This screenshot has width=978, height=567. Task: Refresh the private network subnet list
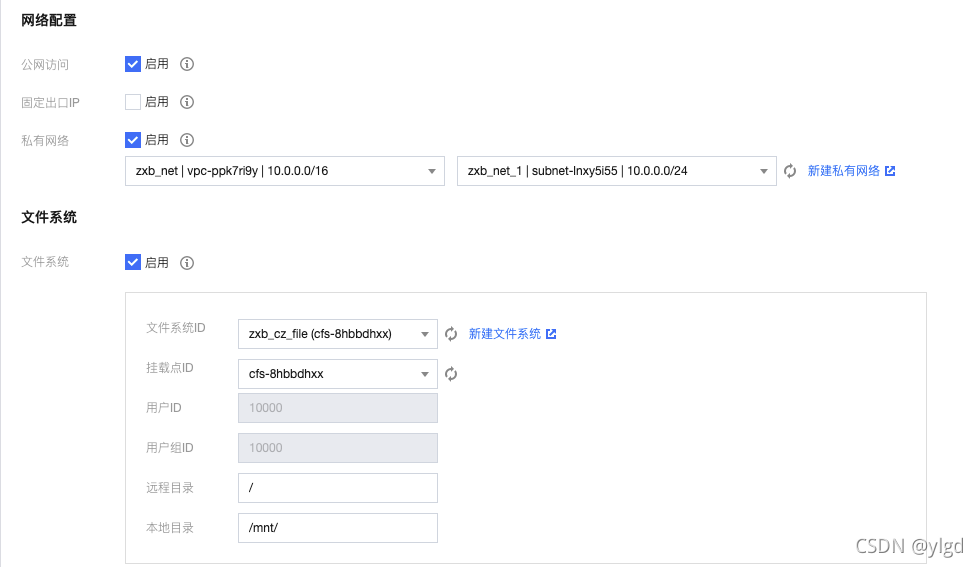click(790, 171)
